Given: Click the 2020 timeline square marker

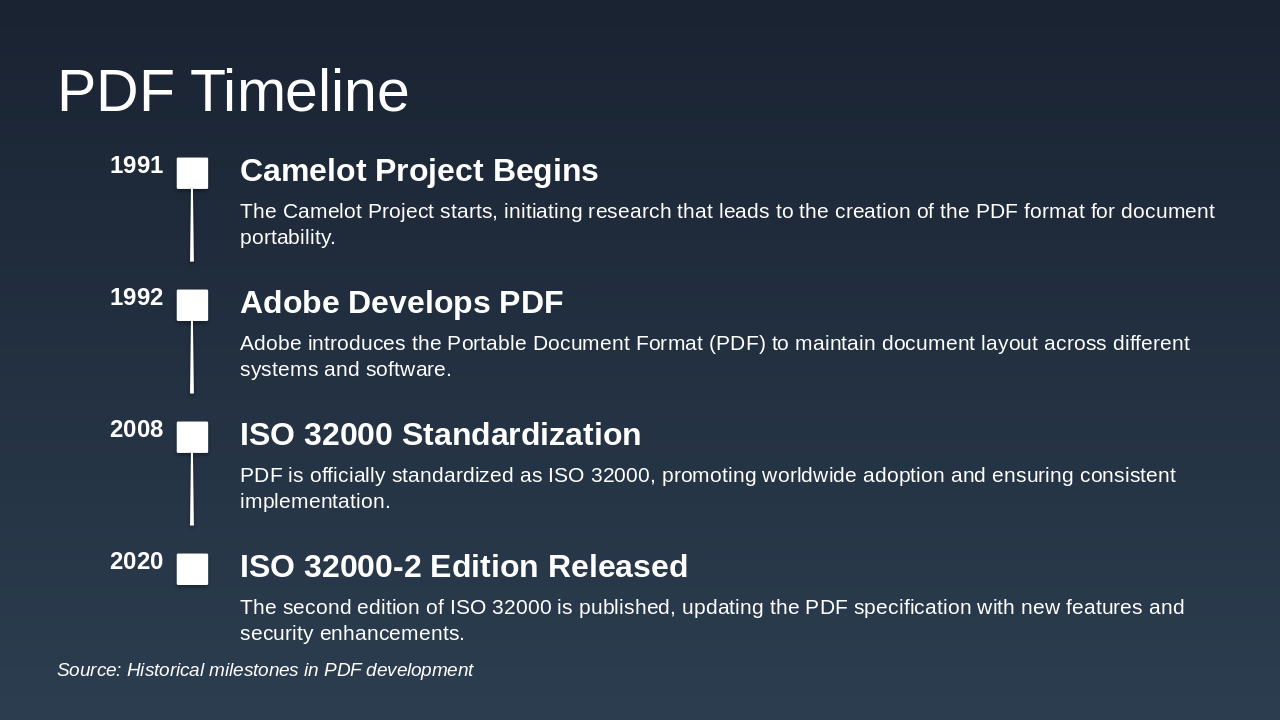Looking at the screenshot, I should tap(192, 569).
